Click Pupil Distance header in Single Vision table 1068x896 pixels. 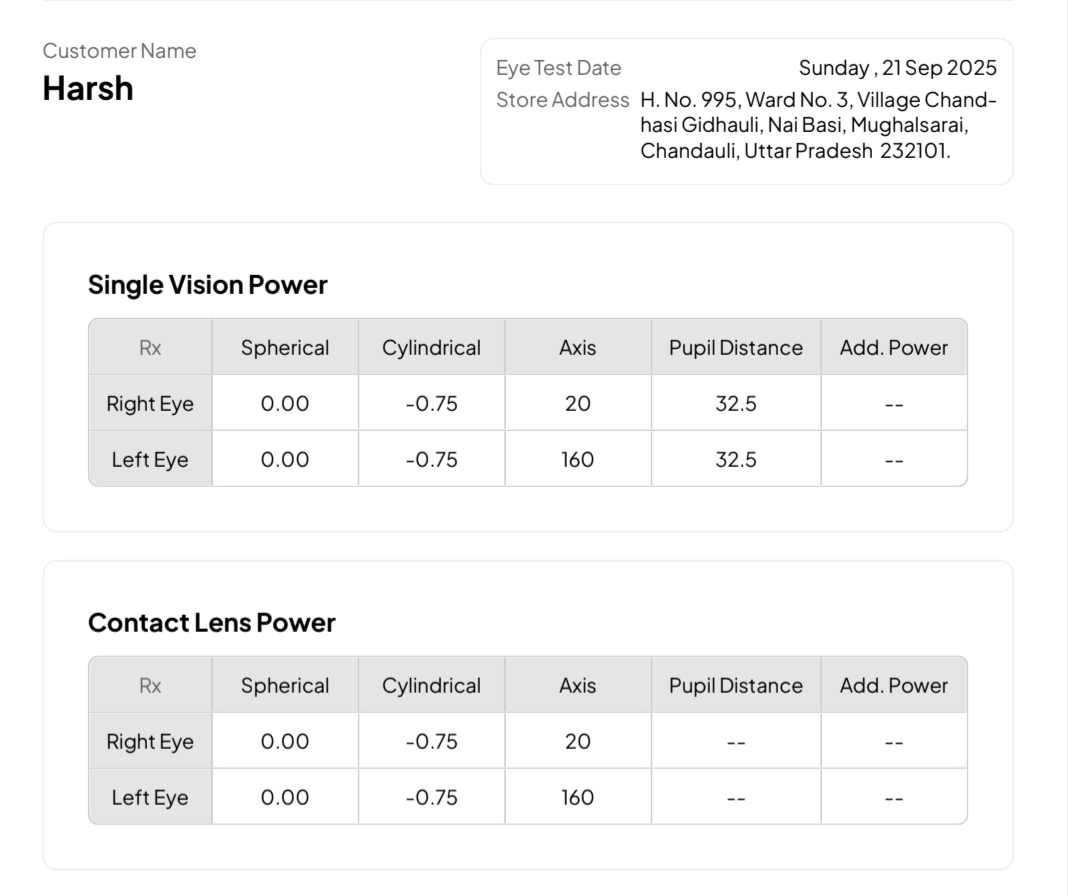point(736,348)
